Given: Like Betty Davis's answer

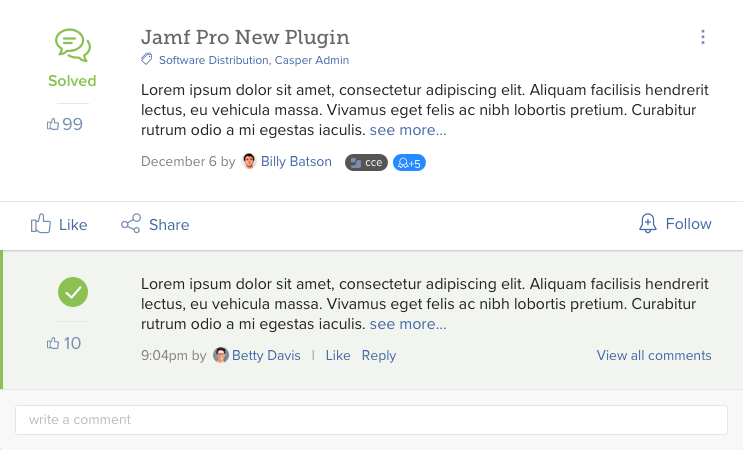Looking at the screenshot, I should (338, 355).
